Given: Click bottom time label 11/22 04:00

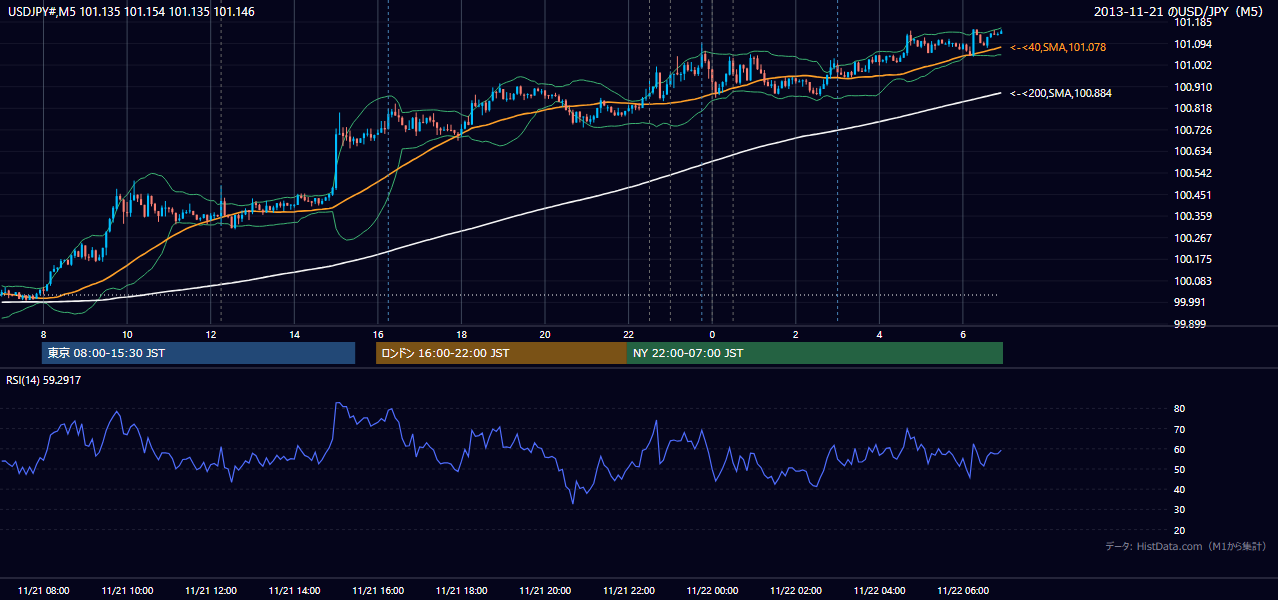Looking at the screenshot, I should (879, 591).
